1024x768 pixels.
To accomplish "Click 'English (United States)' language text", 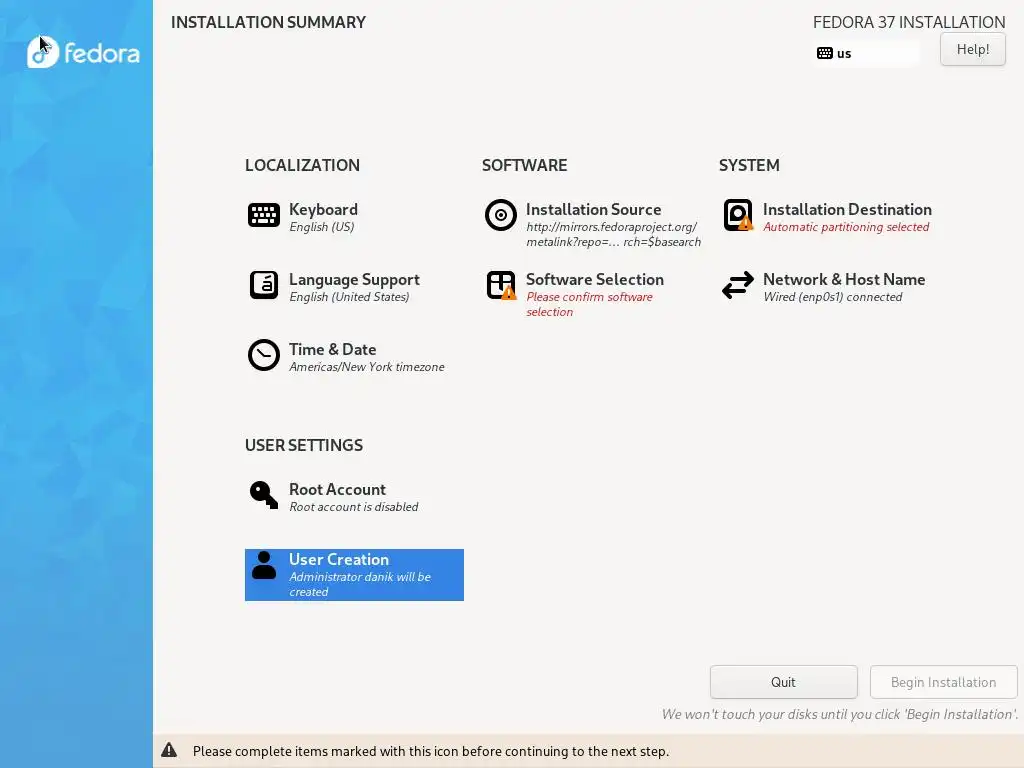I will [x=349, y=297].
